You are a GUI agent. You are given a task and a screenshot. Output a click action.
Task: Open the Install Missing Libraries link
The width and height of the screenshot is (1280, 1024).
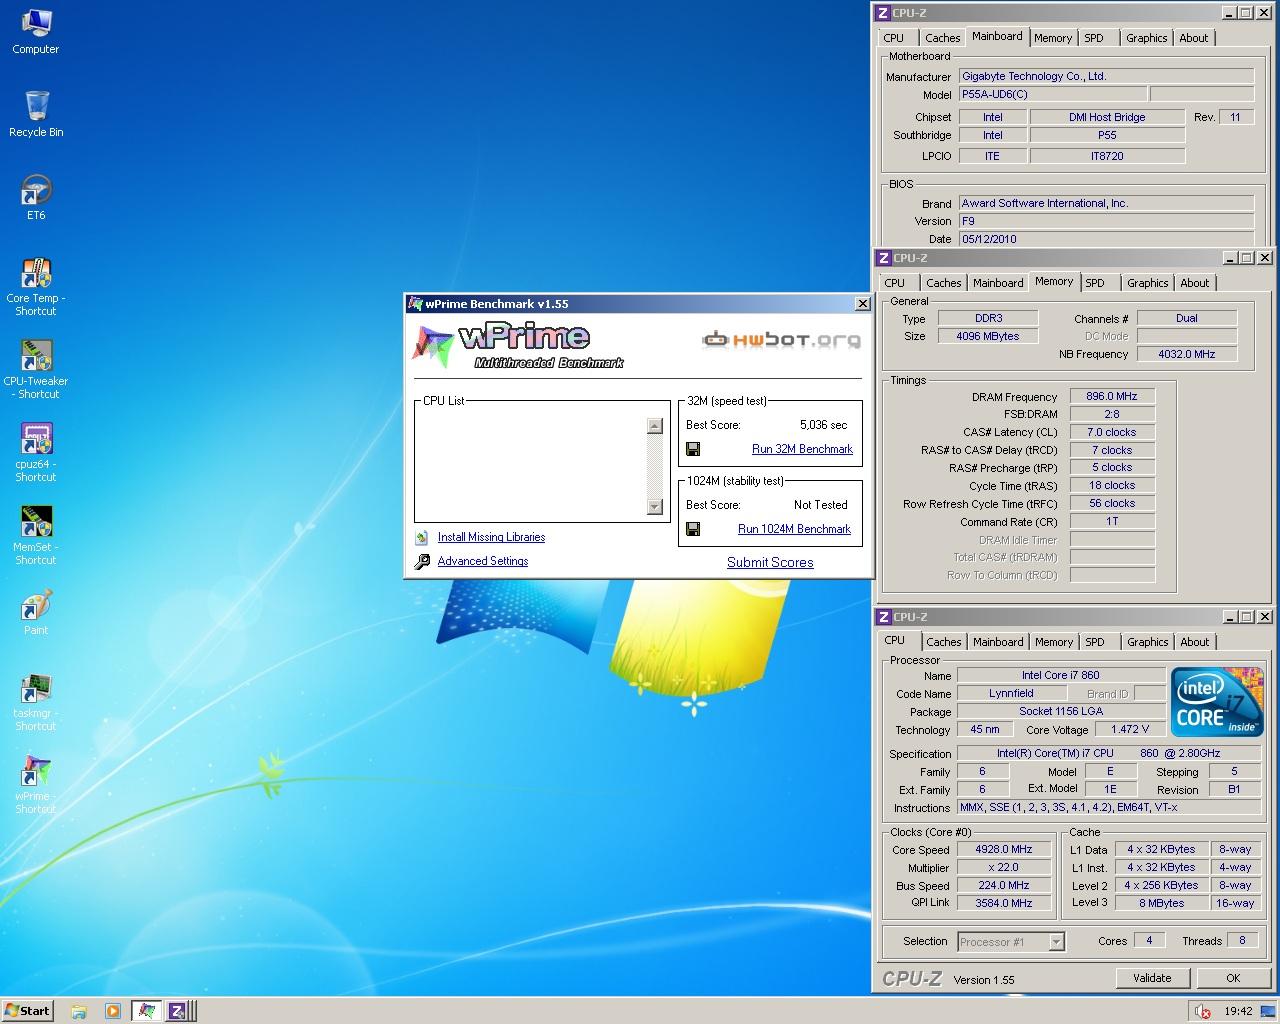coord(491,537)
